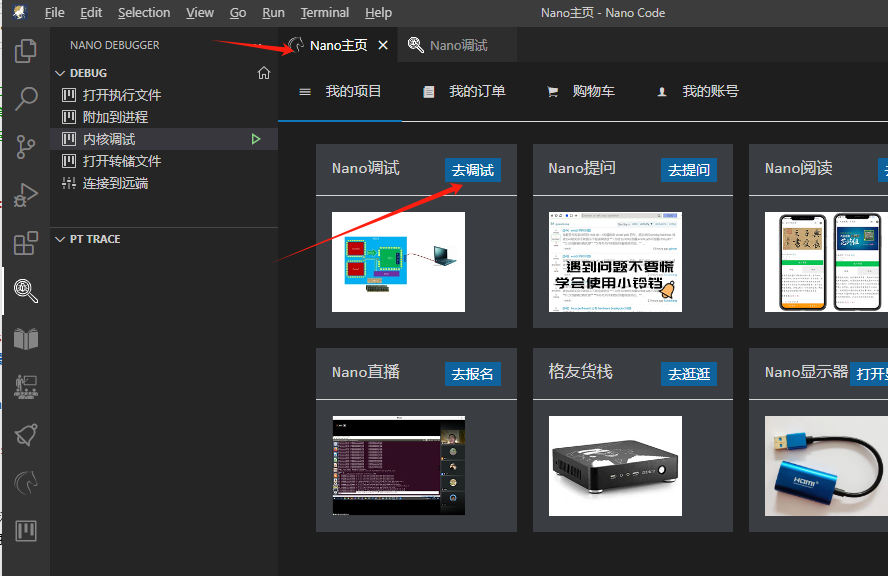The width and height of the screenshot is (888, 576).
Task: Open the Explorer files view in the activity bar
Action: [x=25, y=51]
